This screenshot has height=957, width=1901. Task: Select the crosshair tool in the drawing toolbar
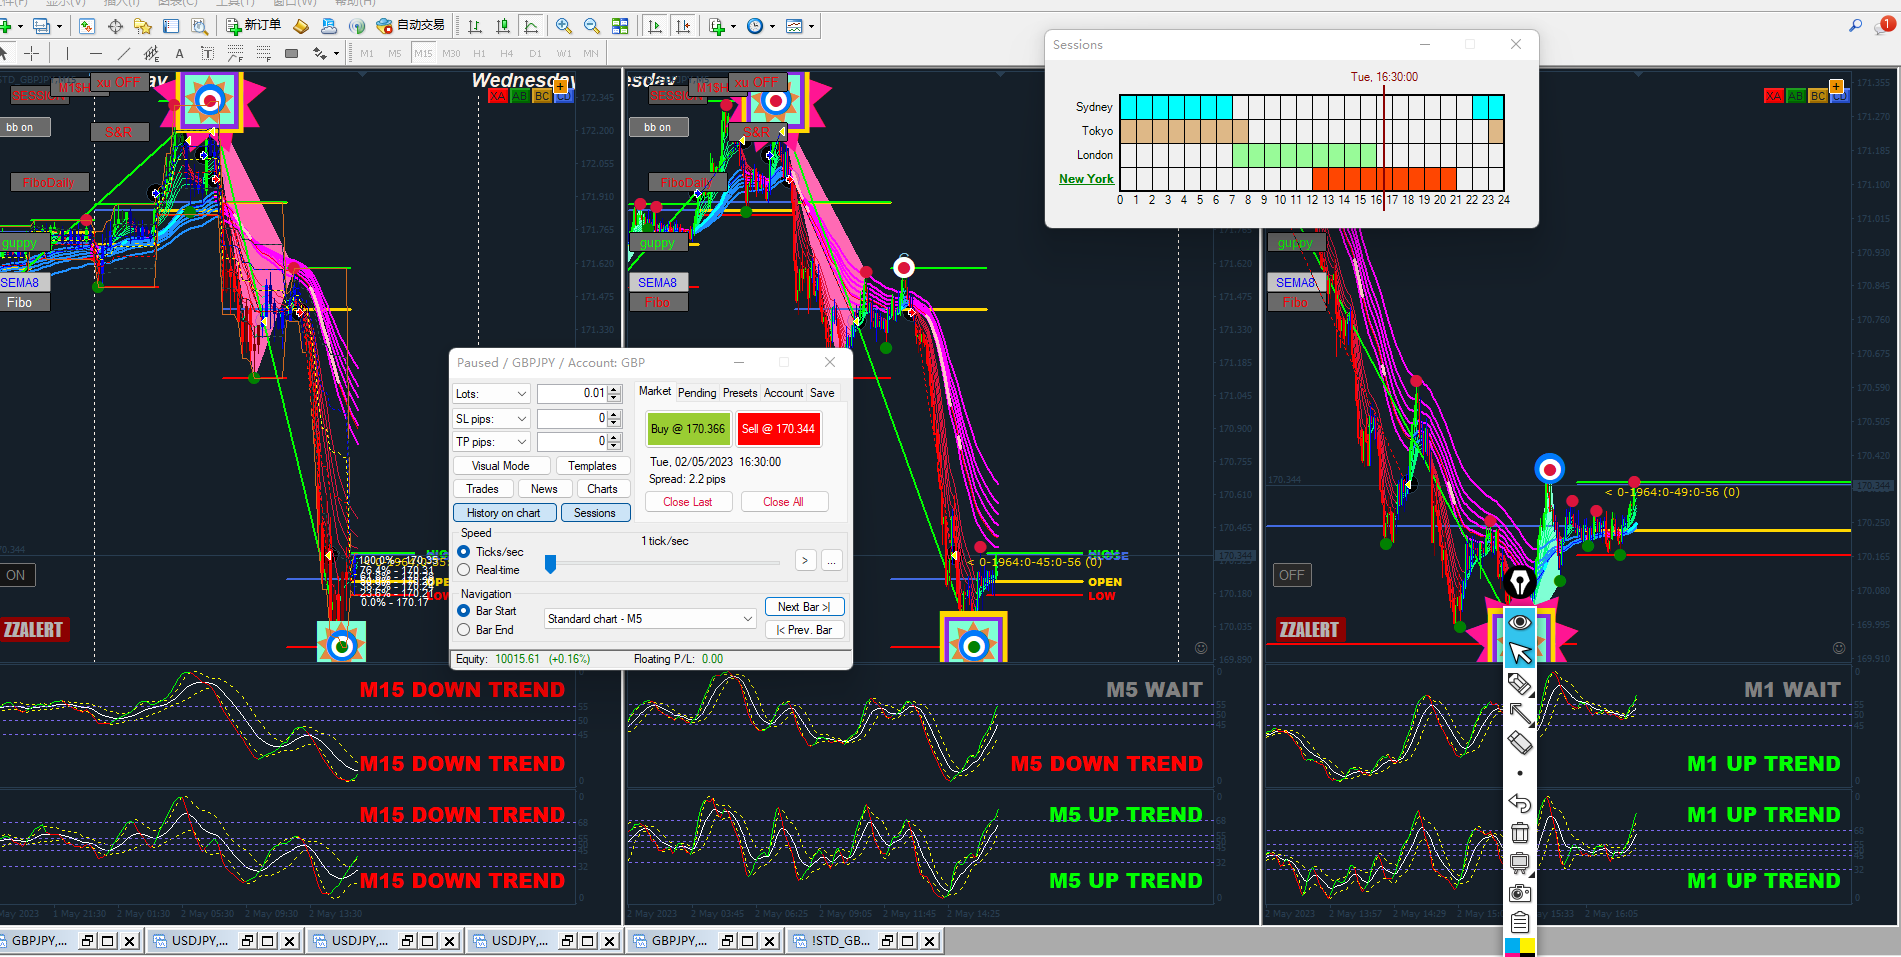click(32, 53)
